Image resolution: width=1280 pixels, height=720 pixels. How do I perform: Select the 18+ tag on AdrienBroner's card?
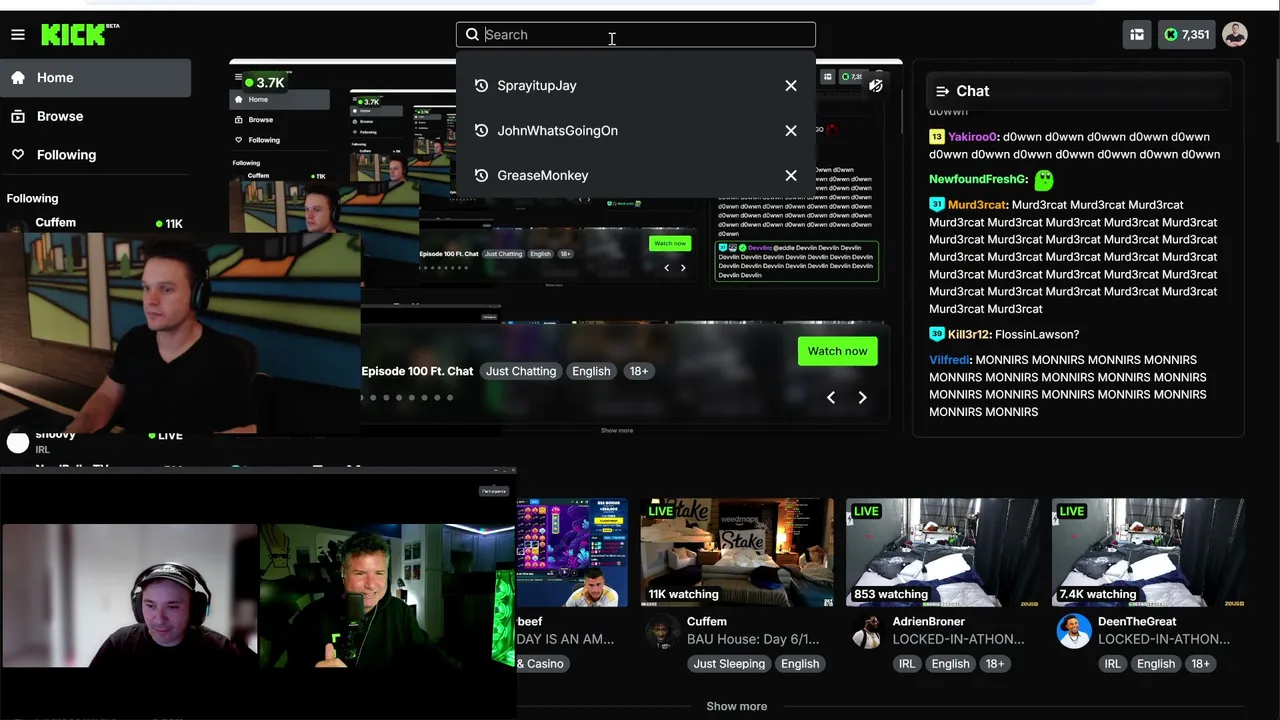tap(995, 664)
